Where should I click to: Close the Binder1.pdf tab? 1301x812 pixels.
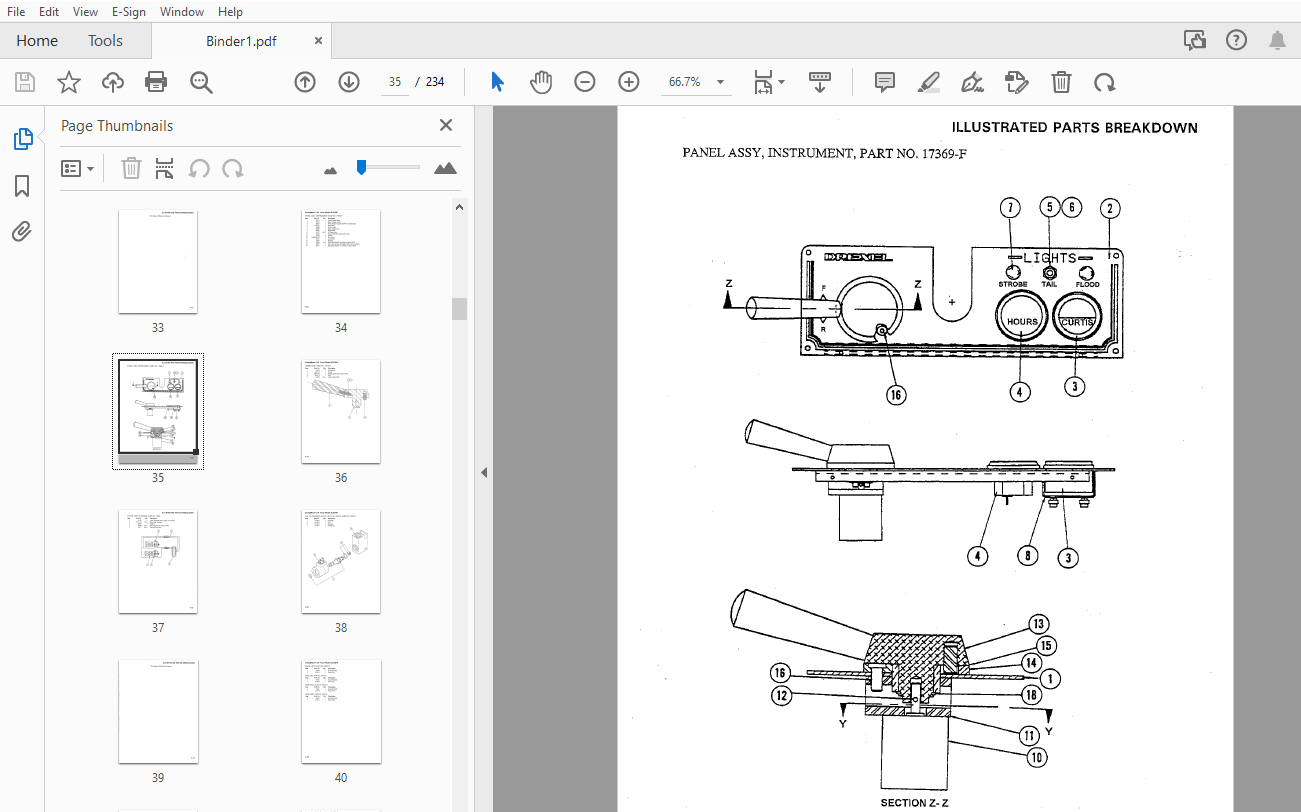click(x=319, y=41)
